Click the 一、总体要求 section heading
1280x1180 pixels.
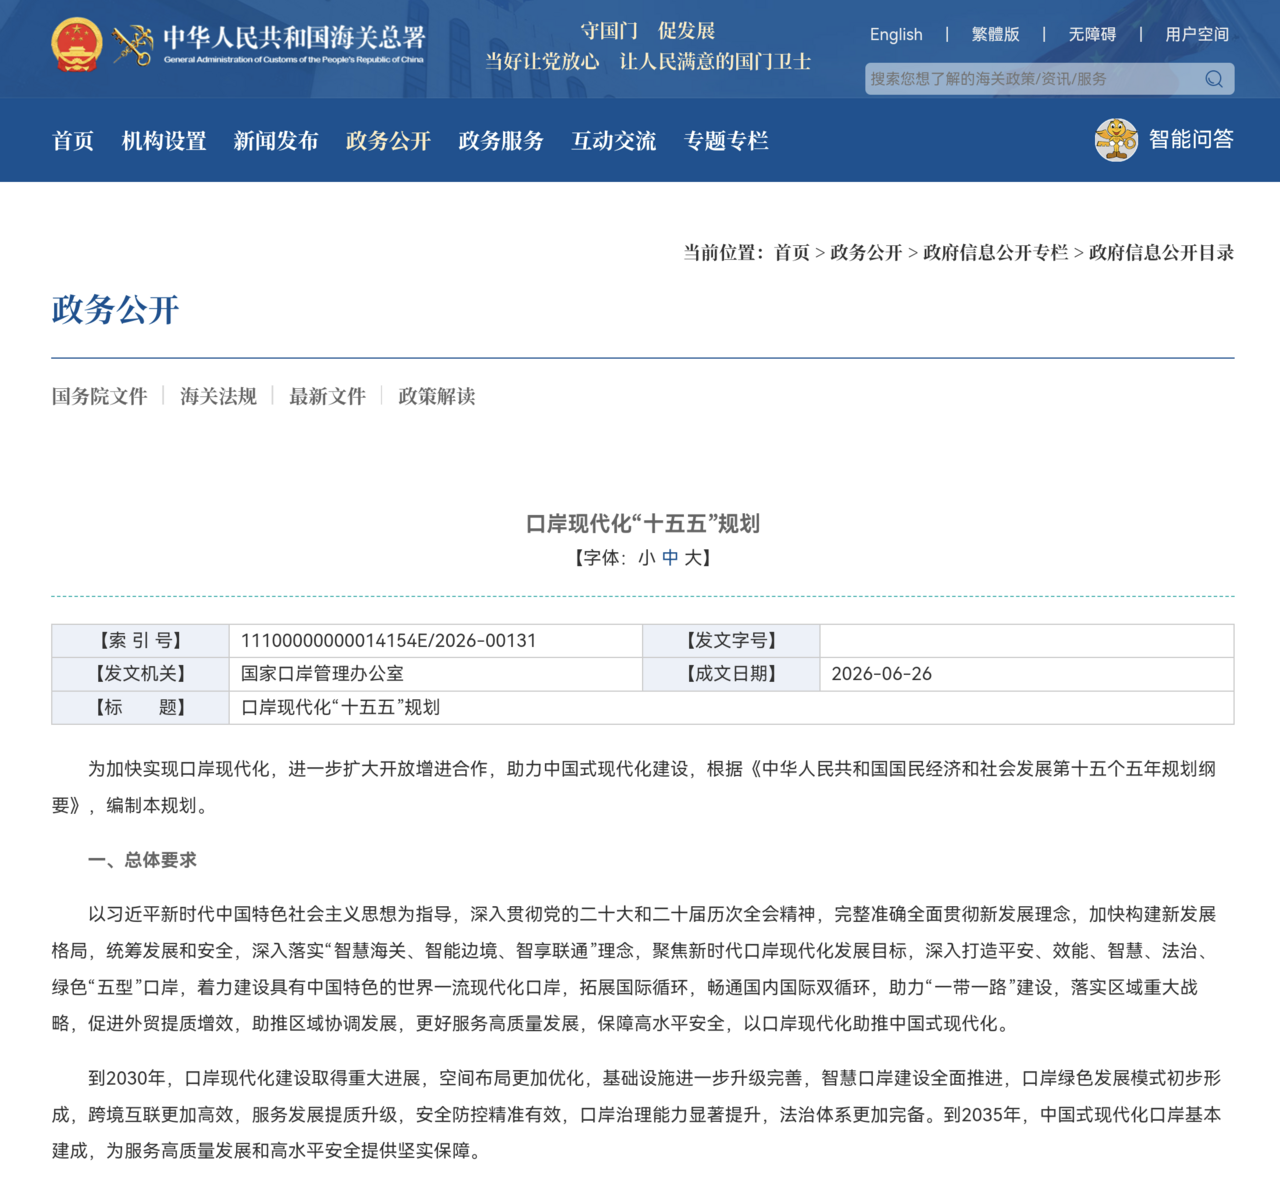click(142, 860)
